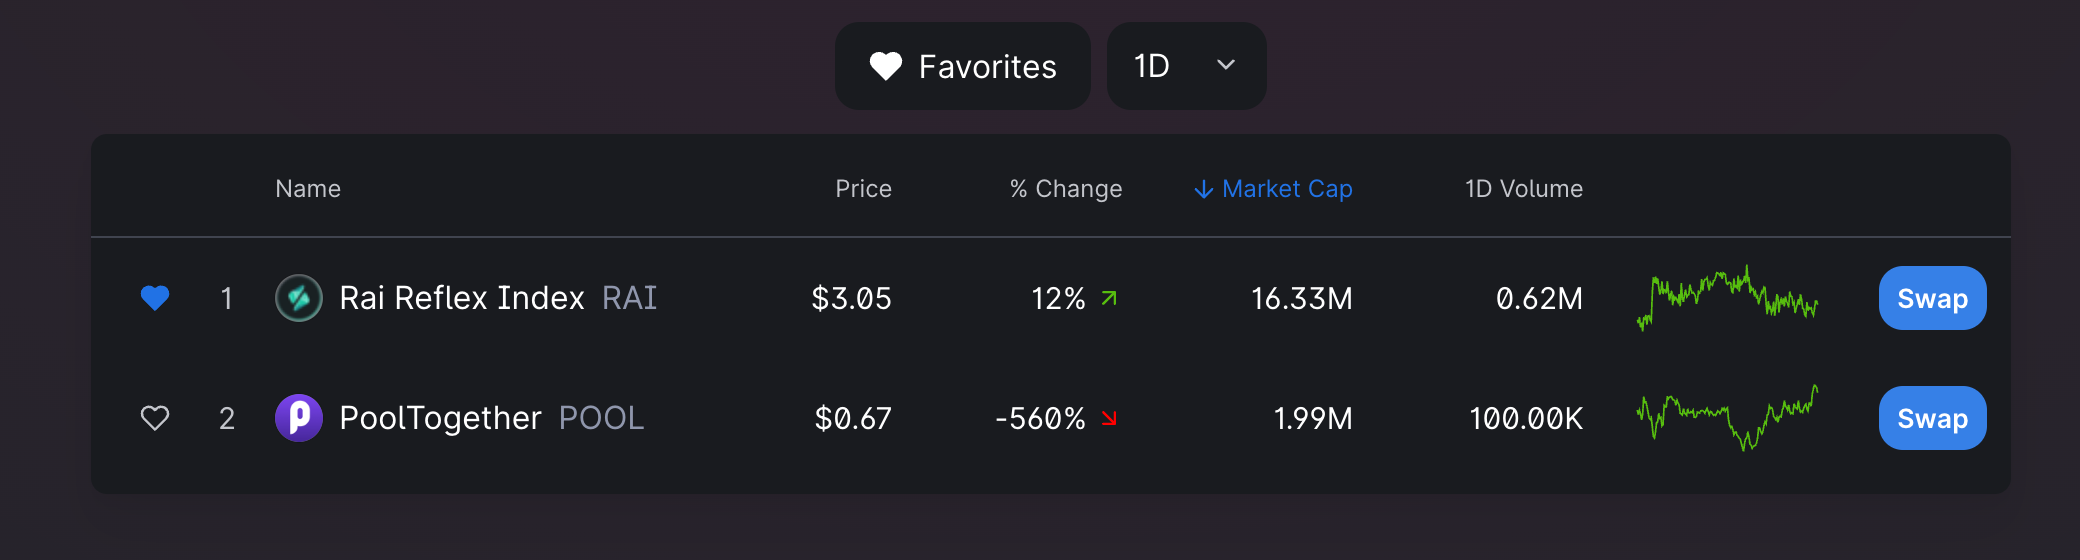Click the heart icon in Favorites button
2080x560 pixels.
click(886, 66)
